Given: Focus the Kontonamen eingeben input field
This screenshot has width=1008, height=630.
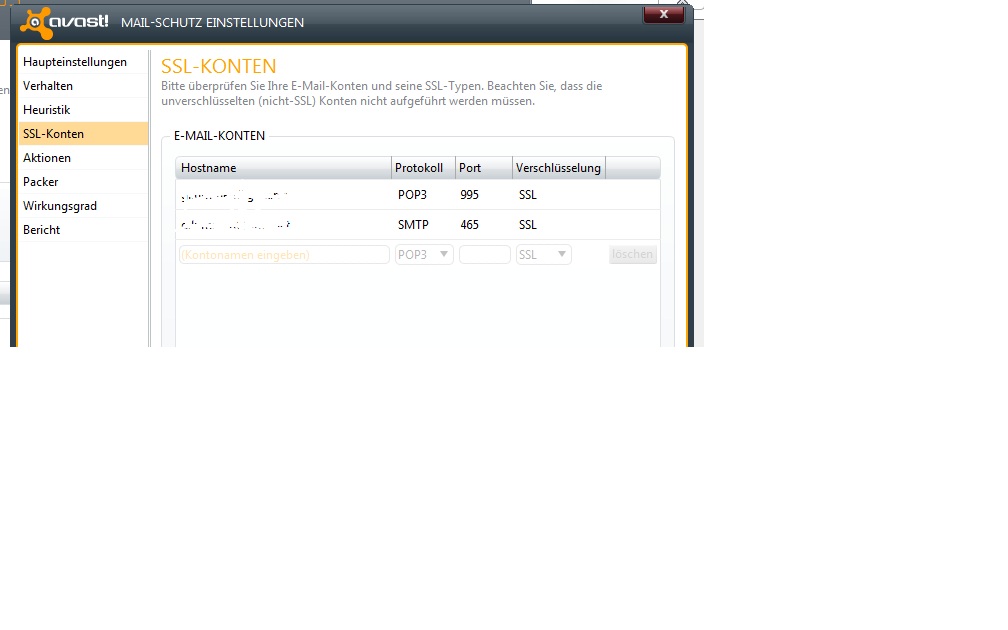Looking at the screenshot, I should click(x=284, y=255).
